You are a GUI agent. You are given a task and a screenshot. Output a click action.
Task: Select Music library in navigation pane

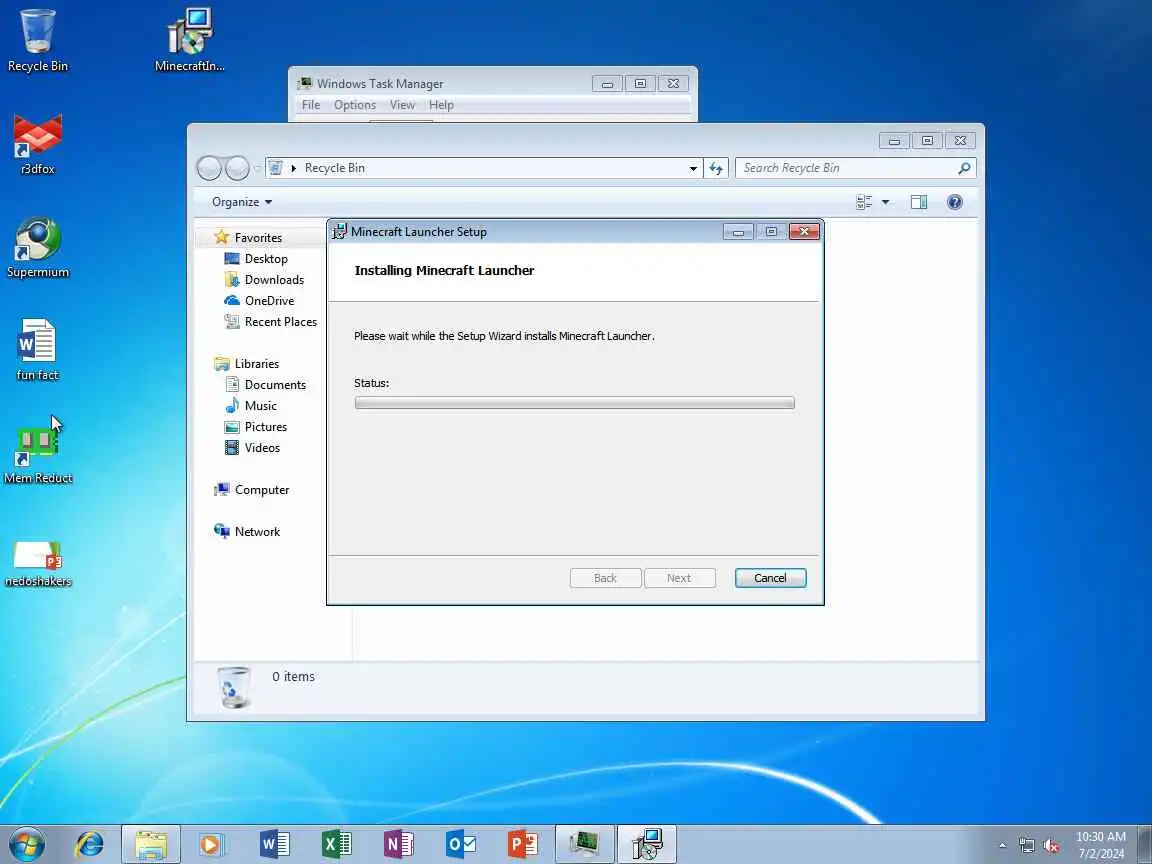tap(251, 406)
